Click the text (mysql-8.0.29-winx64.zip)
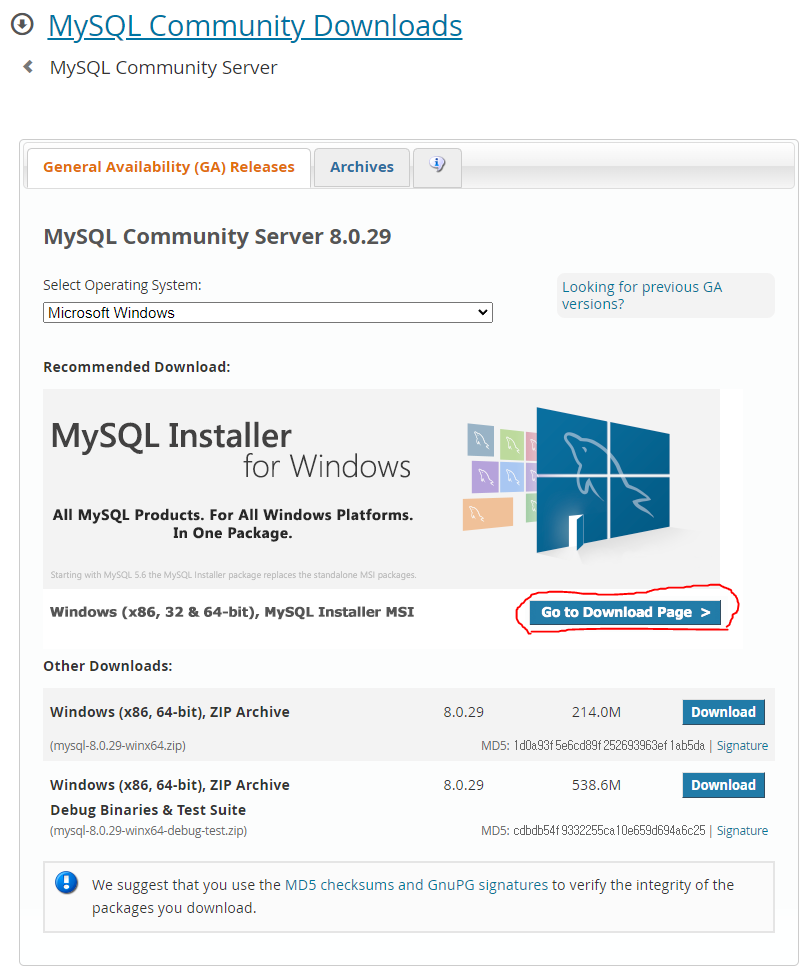The width and height of the screenshot is (811, 977). pyautogui.click(x=118, y=746)
